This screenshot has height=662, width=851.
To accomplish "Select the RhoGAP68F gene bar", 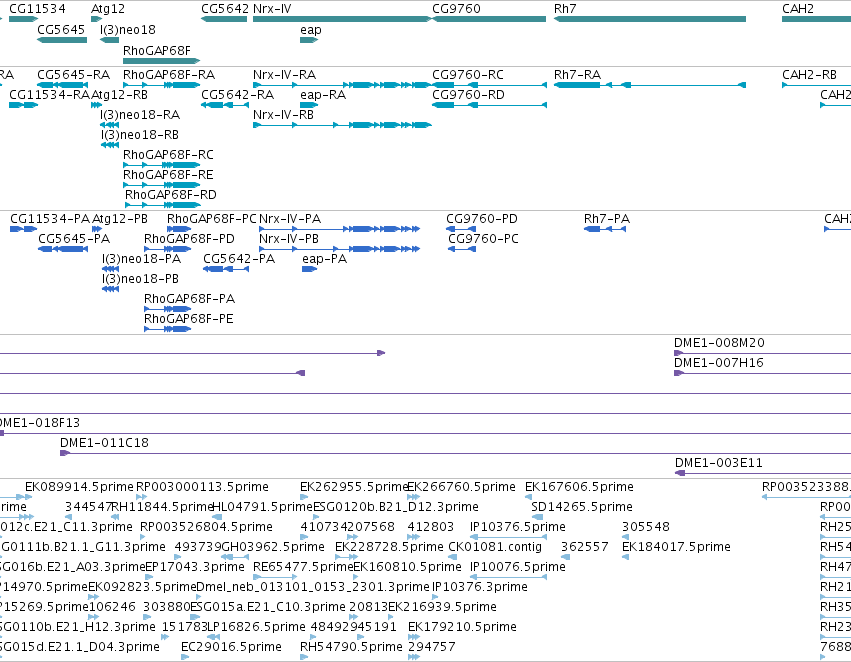I will (162, 61).
